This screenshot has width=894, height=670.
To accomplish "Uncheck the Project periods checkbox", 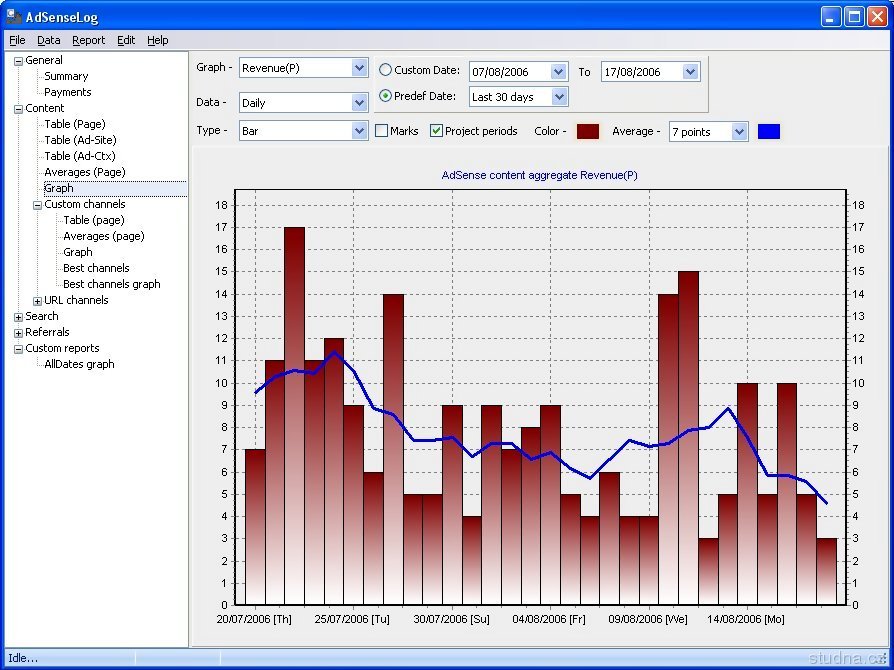I will (x=437, y=131).
